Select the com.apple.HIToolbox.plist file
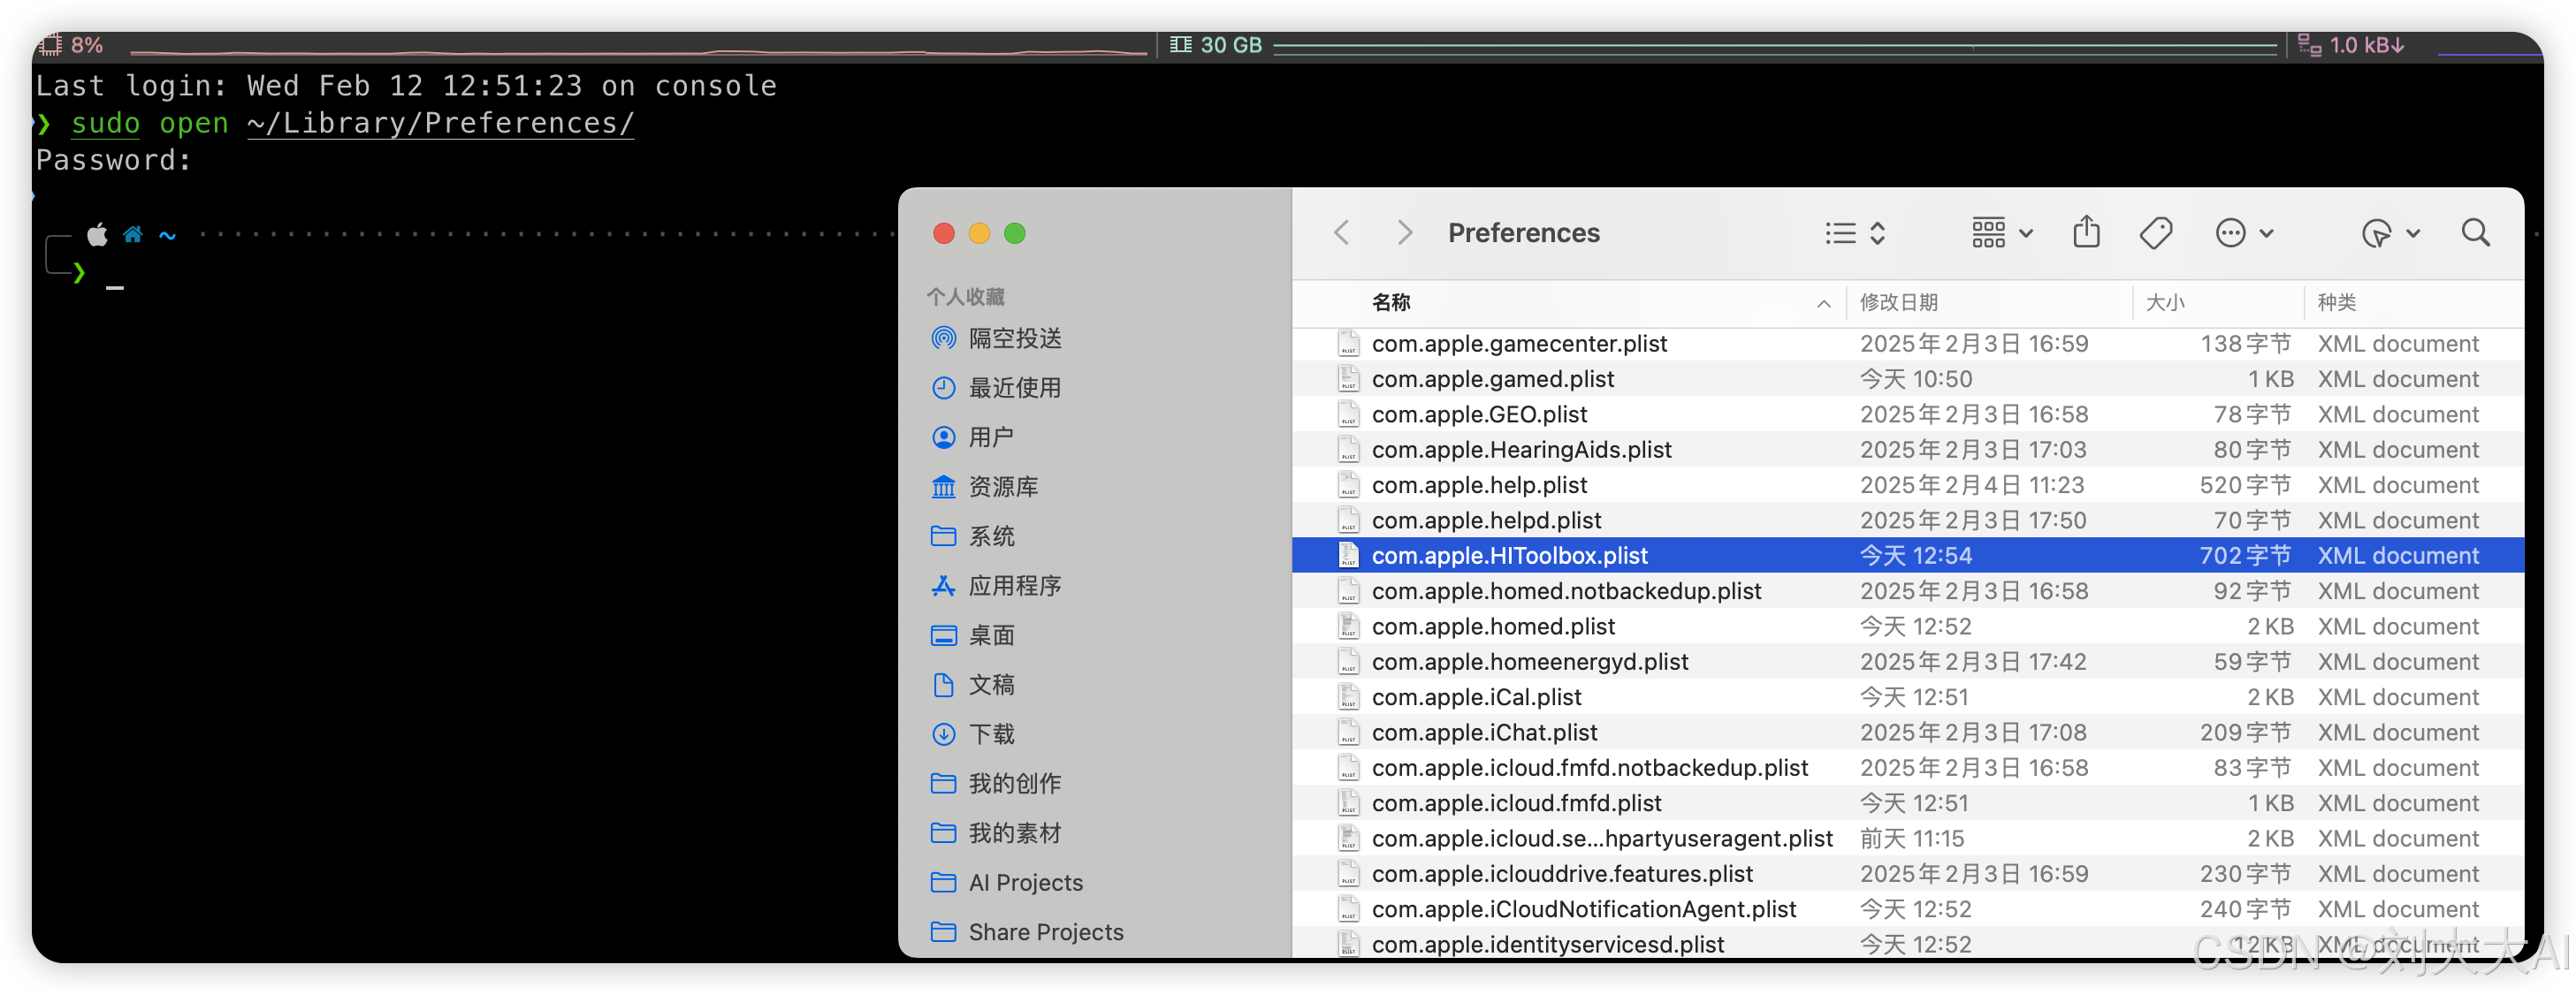 pos(1509,555)
